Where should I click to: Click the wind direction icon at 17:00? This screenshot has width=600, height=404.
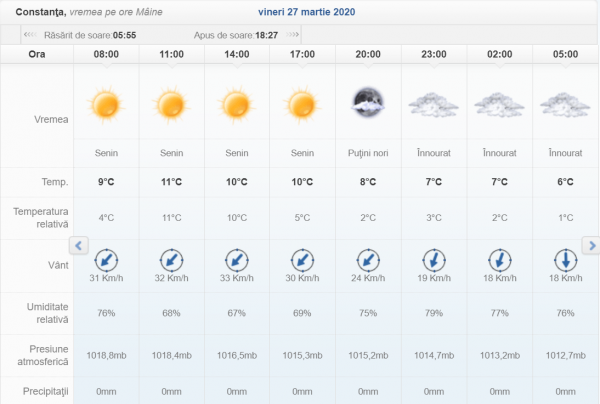[x=302, y=259]
